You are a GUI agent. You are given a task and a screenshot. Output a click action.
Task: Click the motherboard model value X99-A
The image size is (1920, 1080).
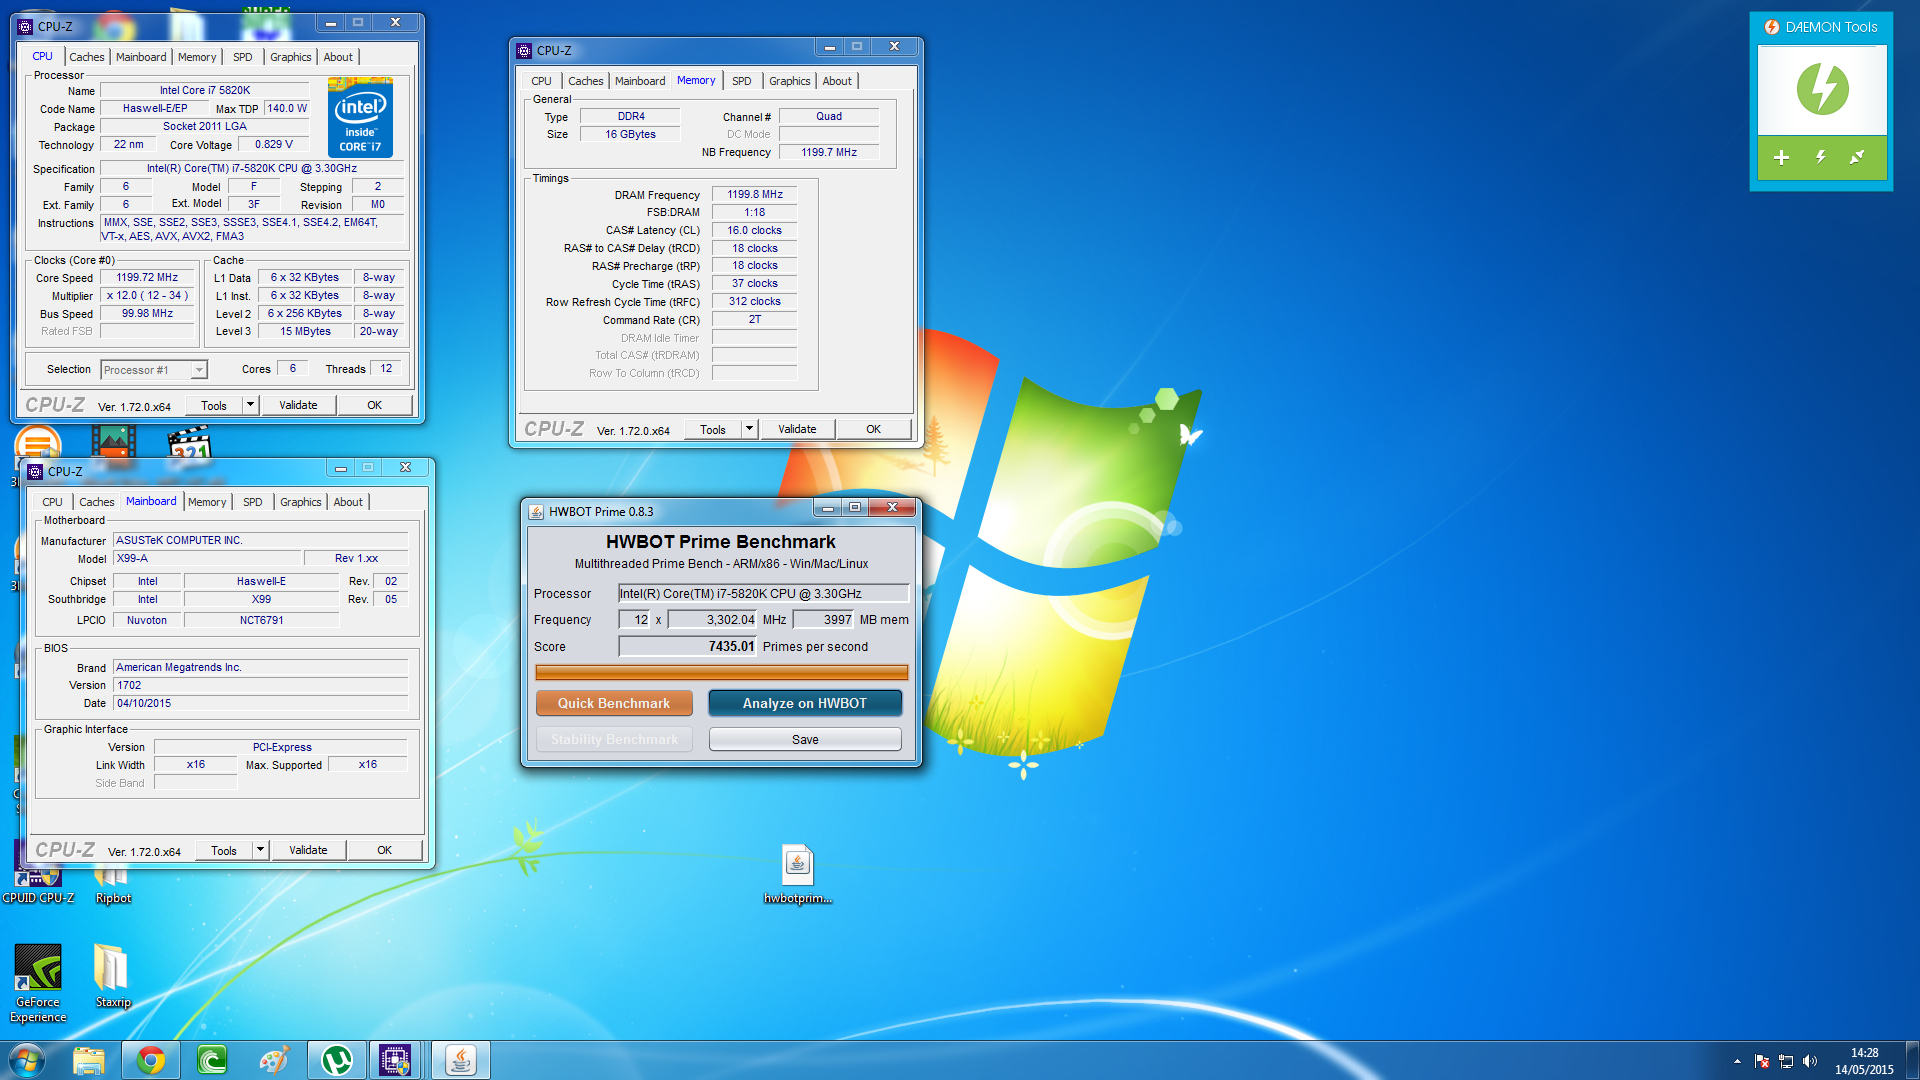point(206,558)
